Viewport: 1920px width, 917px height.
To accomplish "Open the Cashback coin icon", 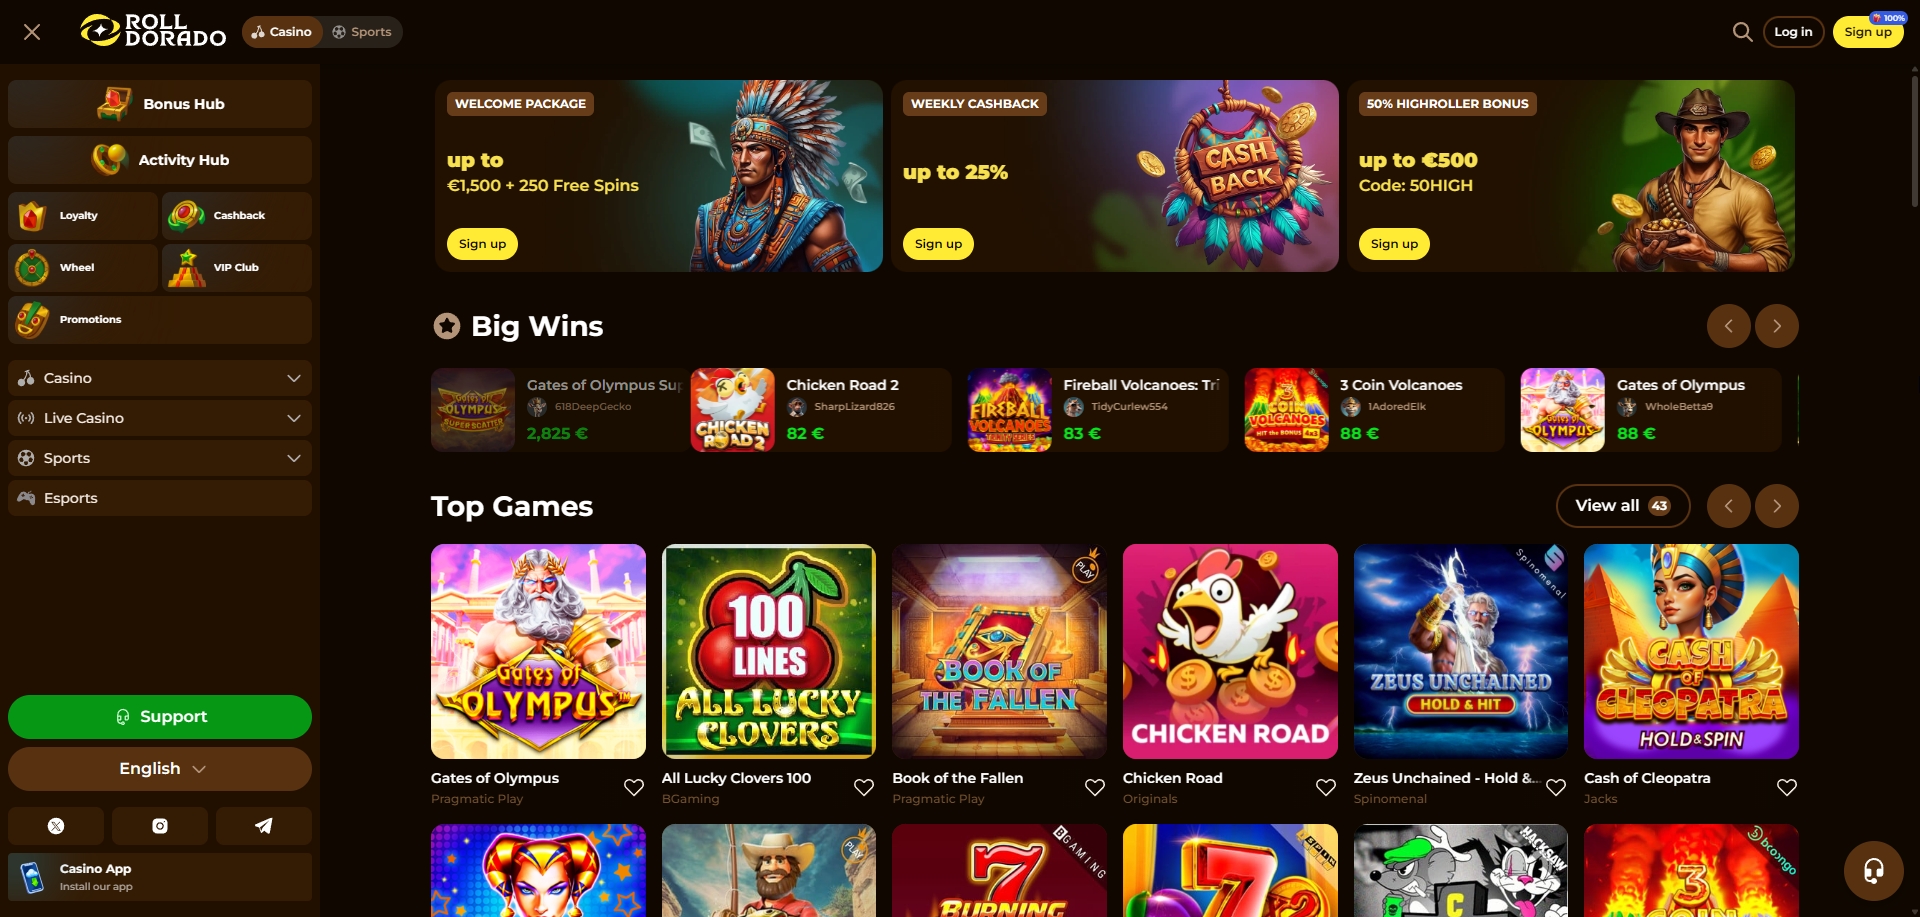I will pyautogui.click(x=187, y=215).
